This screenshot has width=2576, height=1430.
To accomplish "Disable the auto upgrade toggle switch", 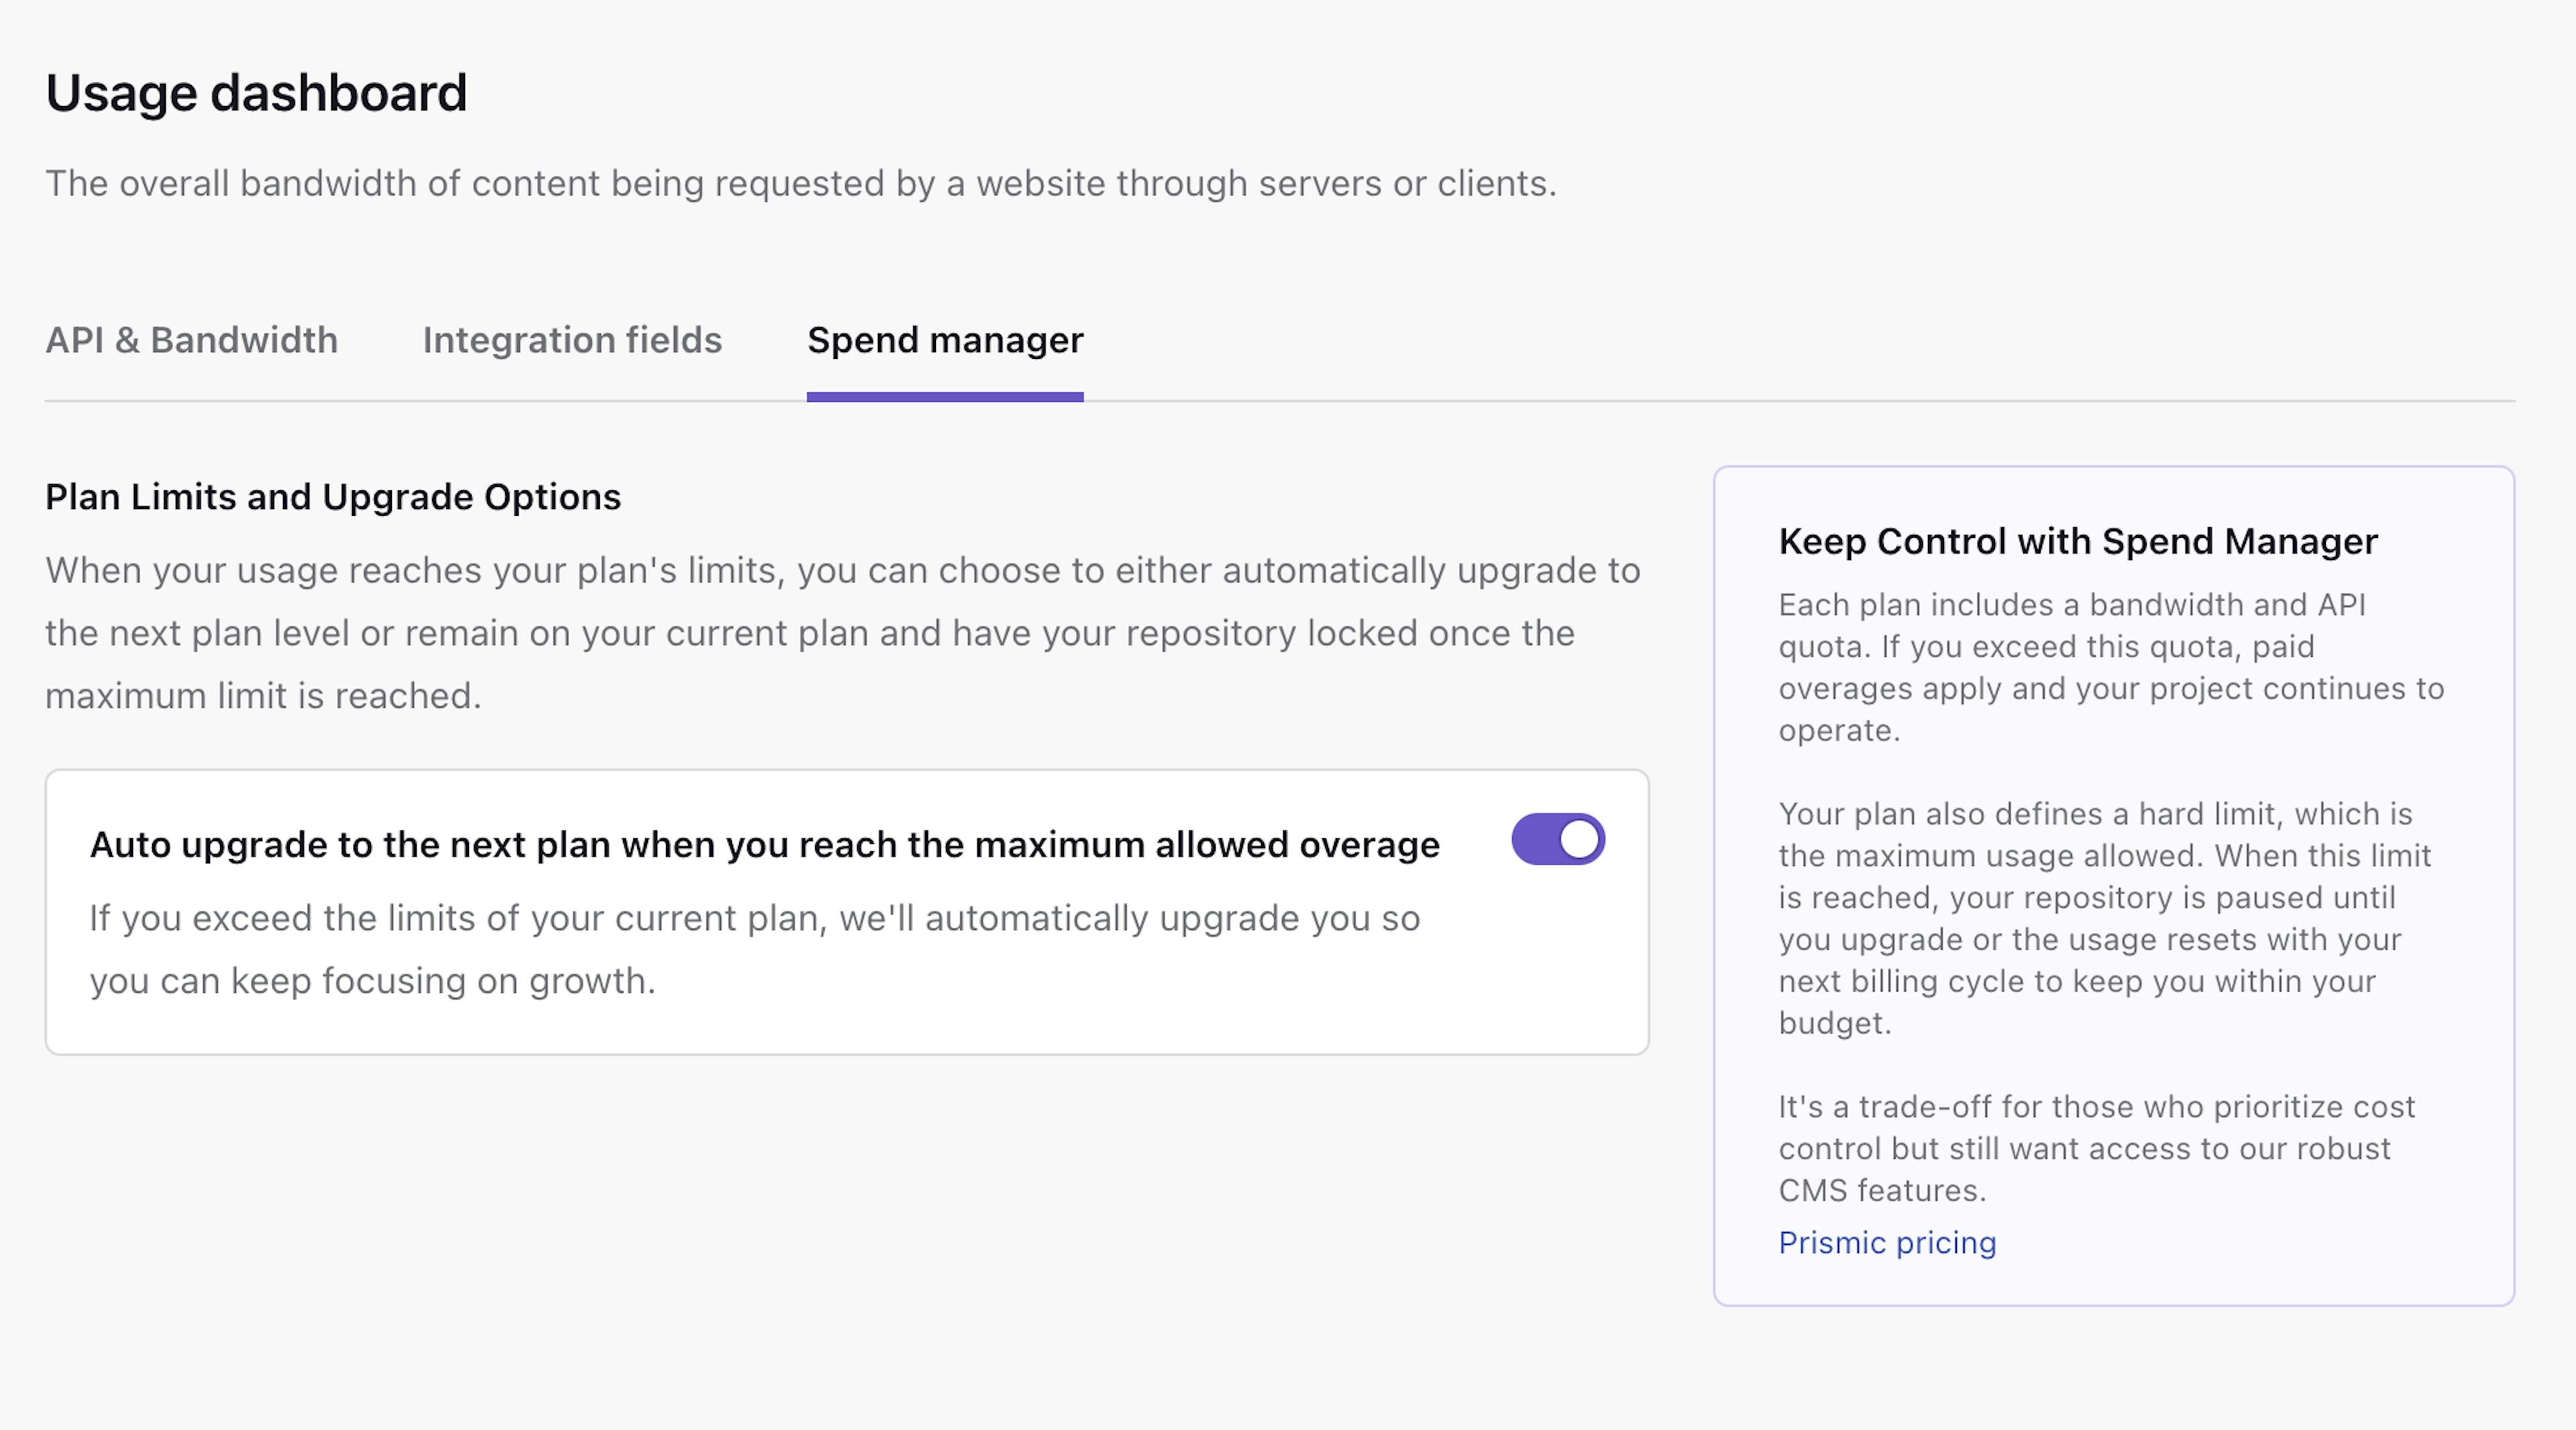I will 1557,839.
